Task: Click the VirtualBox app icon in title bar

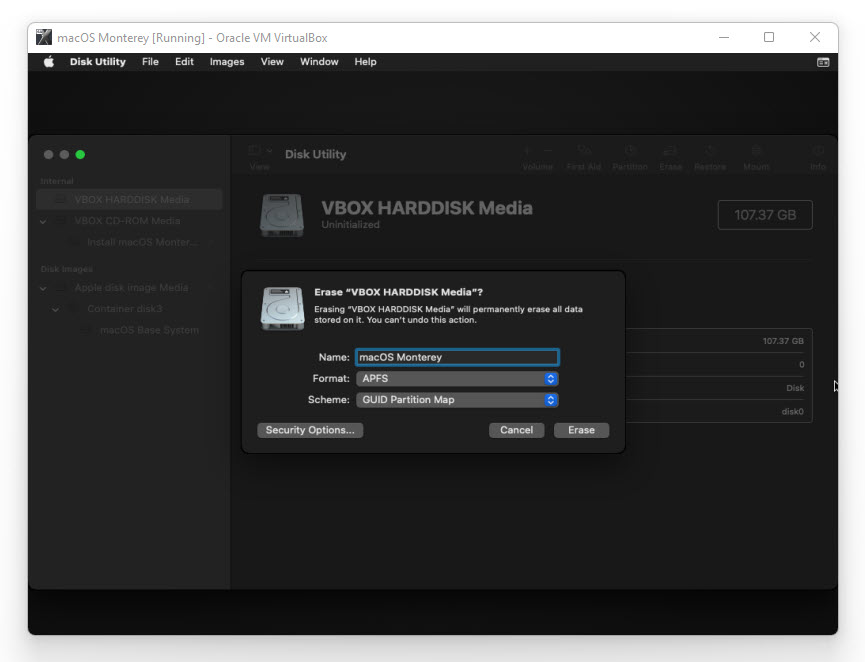Action: [44, 37]
